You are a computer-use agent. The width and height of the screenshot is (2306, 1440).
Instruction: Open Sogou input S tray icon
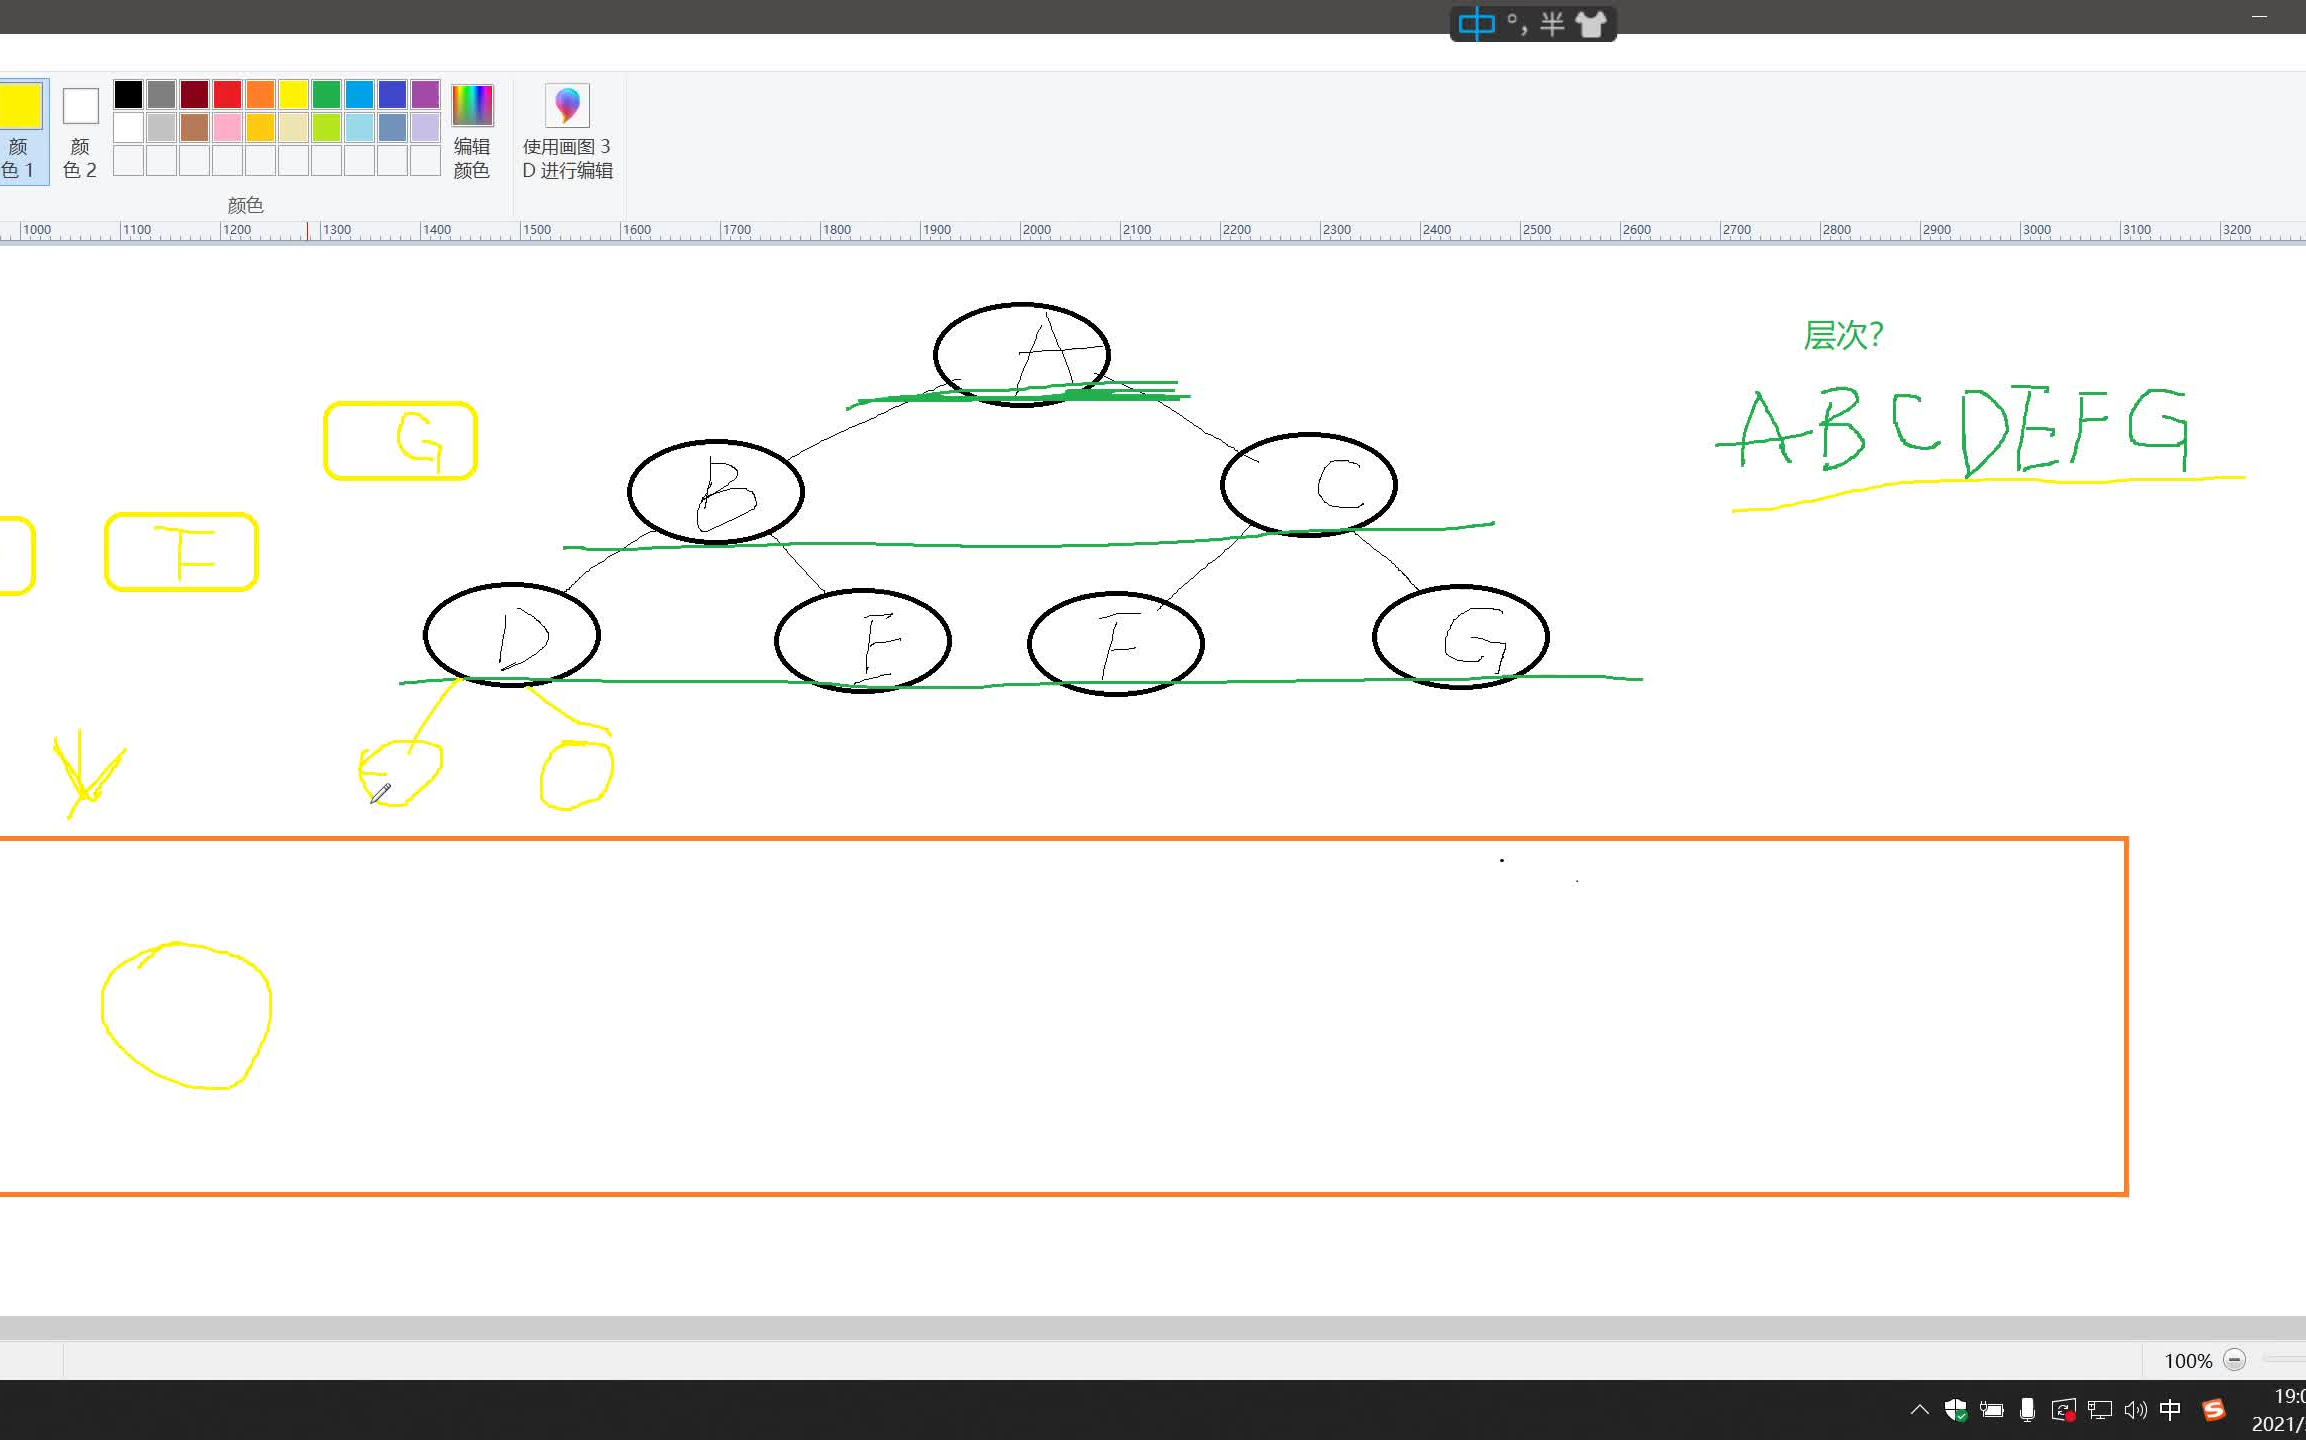[2214, 1410]
